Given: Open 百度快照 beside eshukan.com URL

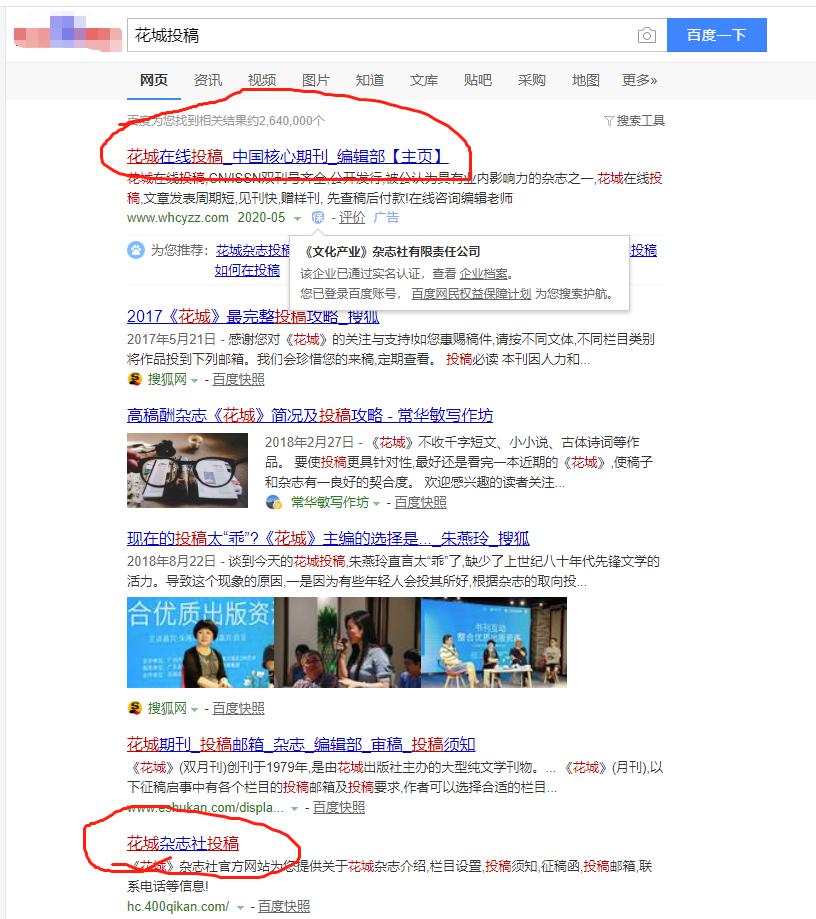Looking at the screenshot, I should click(x=339, y=808).
